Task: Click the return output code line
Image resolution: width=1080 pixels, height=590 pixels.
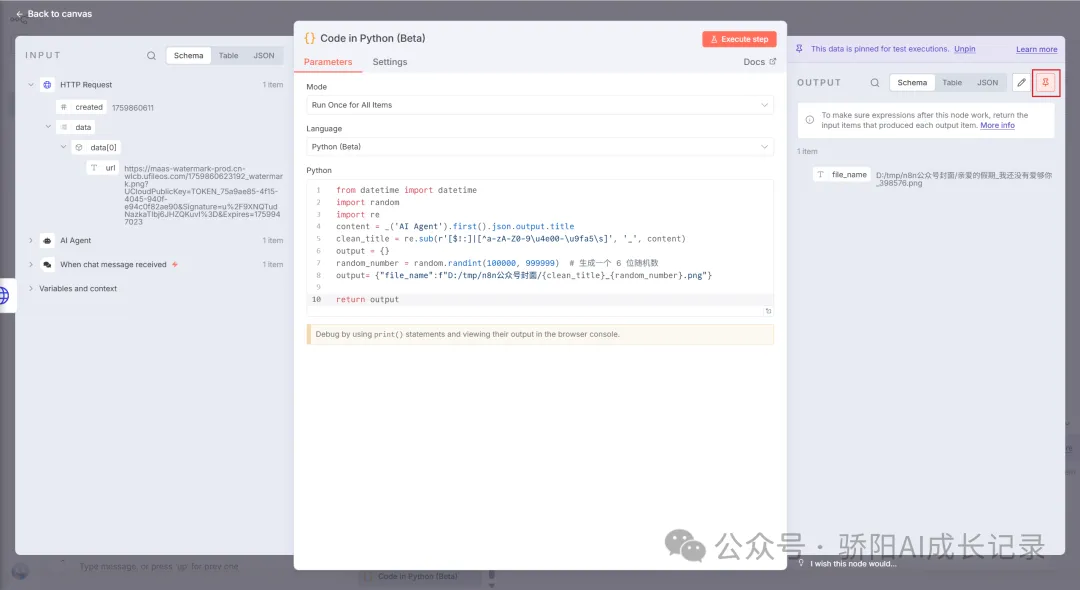Action: click(x=367, y=299)
